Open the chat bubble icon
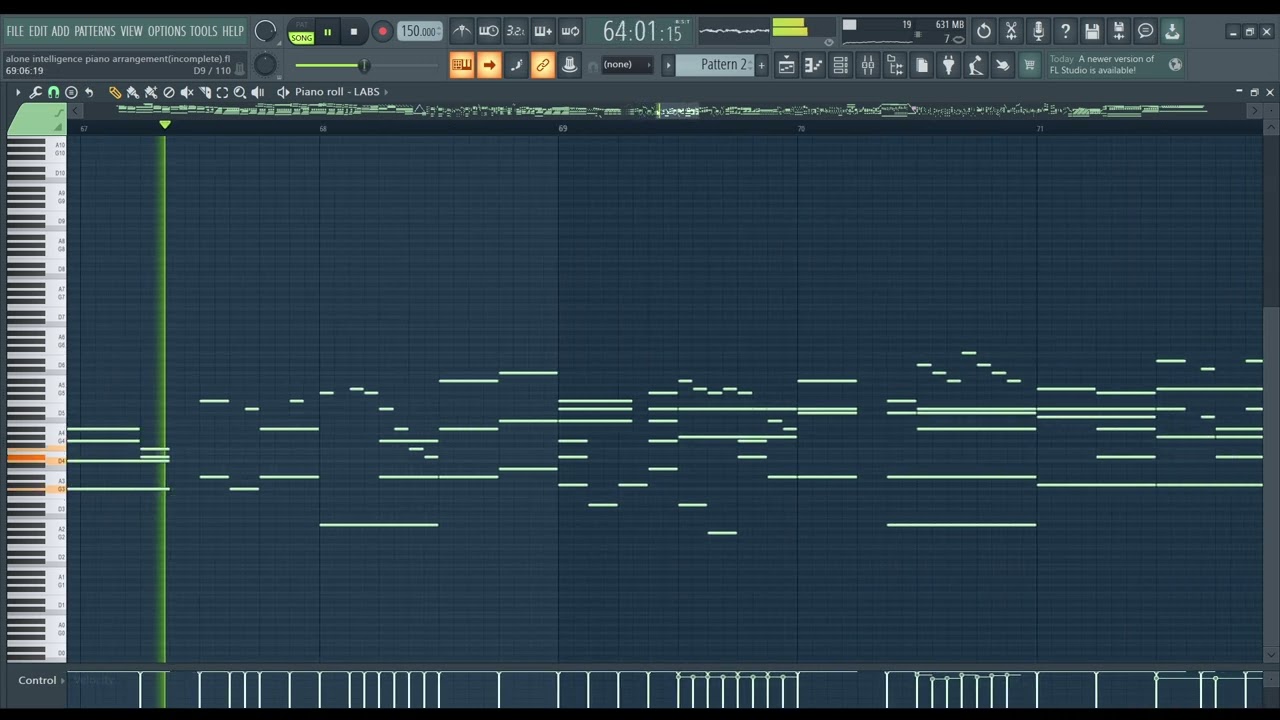 click(x=1146, y=32)
